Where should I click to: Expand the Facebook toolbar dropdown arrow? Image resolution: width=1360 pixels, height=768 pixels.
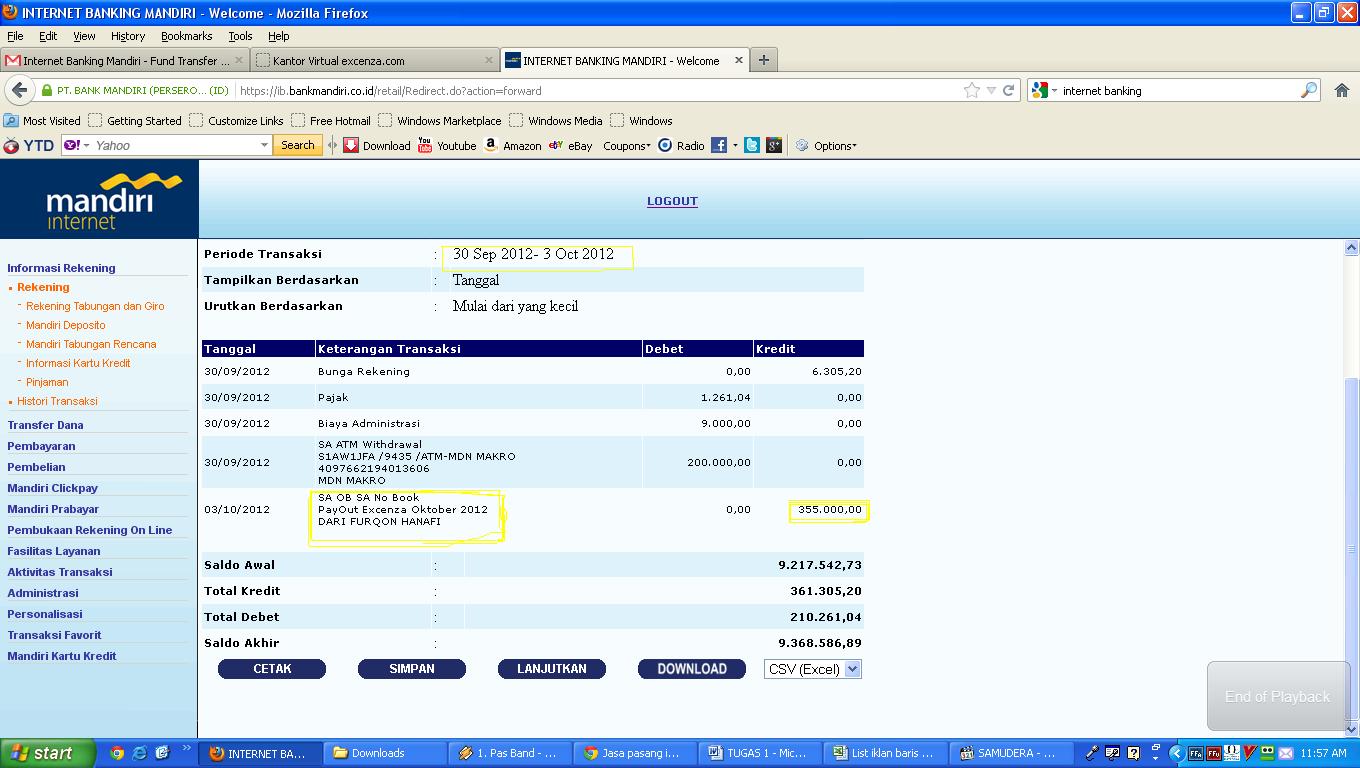(735, 145)
